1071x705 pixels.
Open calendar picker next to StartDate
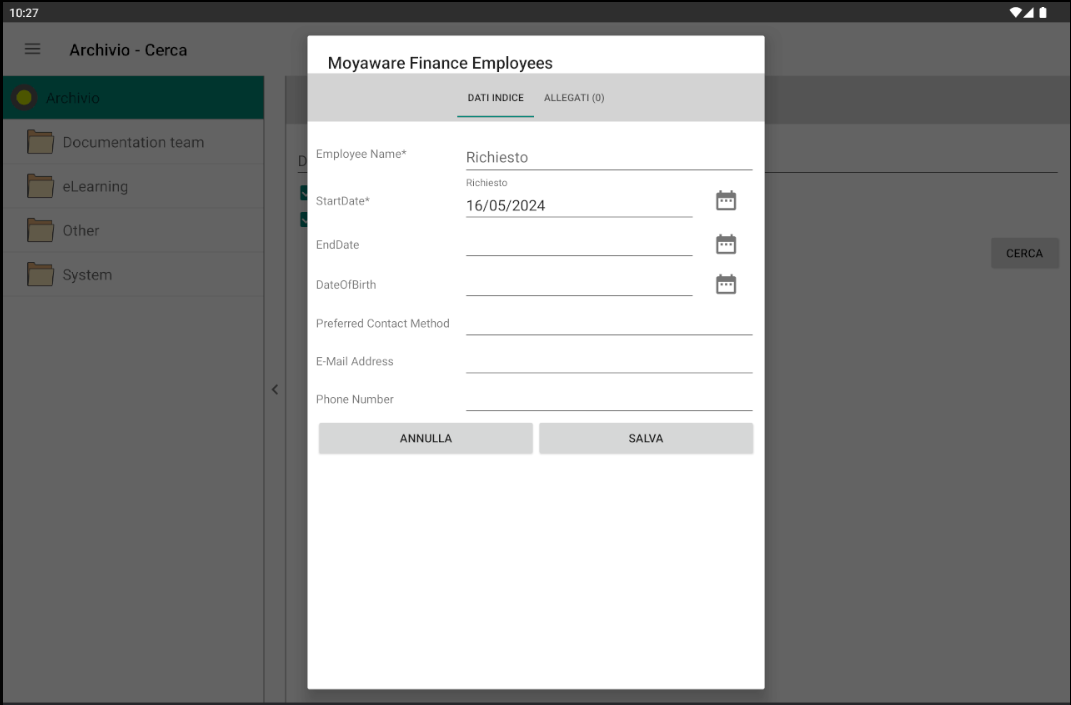click(725, 199)
